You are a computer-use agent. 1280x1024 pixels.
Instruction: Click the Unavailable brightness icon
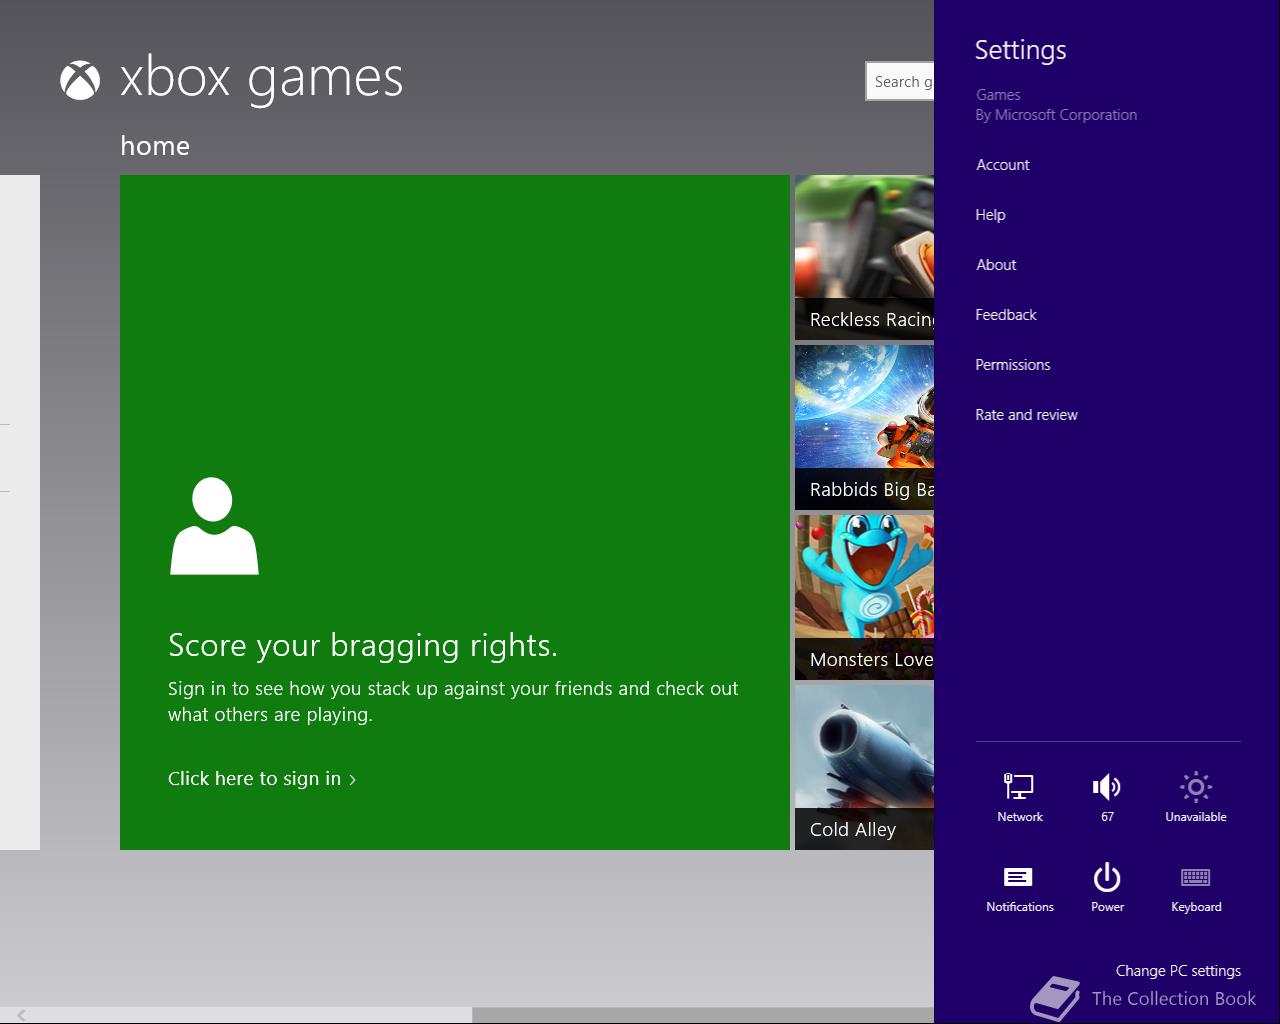1195,787
